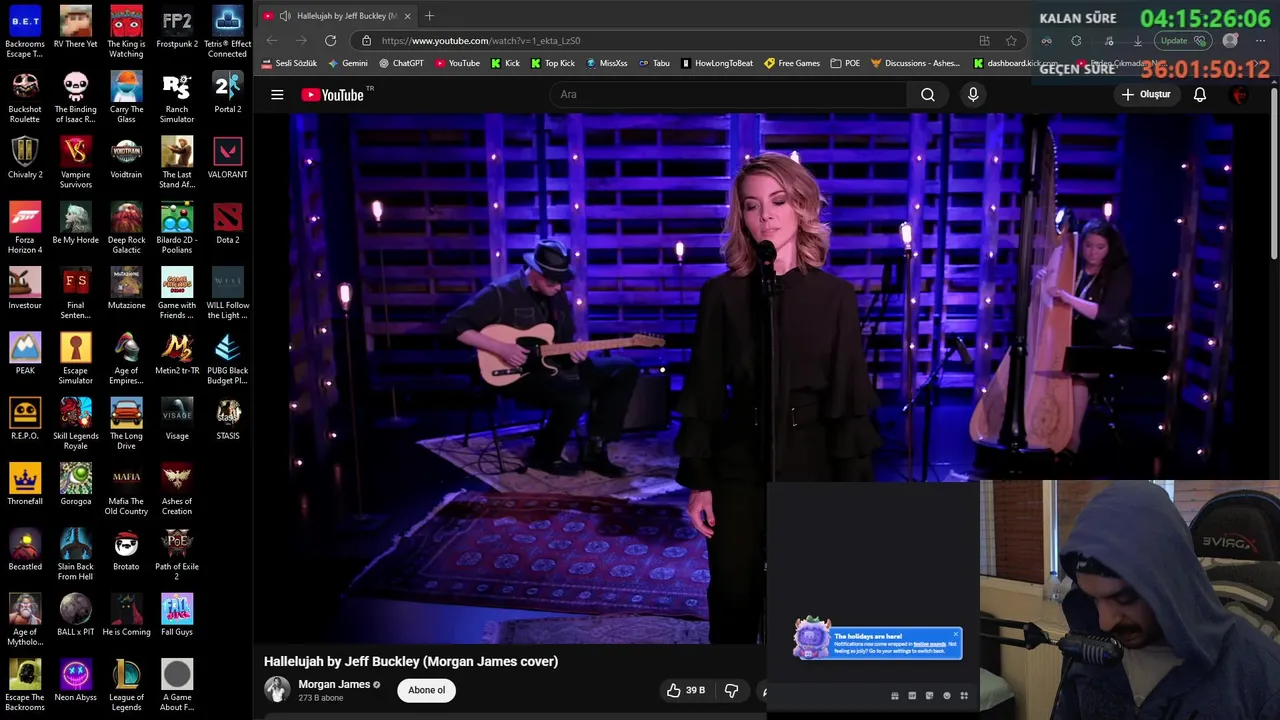Viewport: 1280px width, 720px height.
Task: Open the YouTube bookmark in bookmarks bar
Action: click(457, 63)
